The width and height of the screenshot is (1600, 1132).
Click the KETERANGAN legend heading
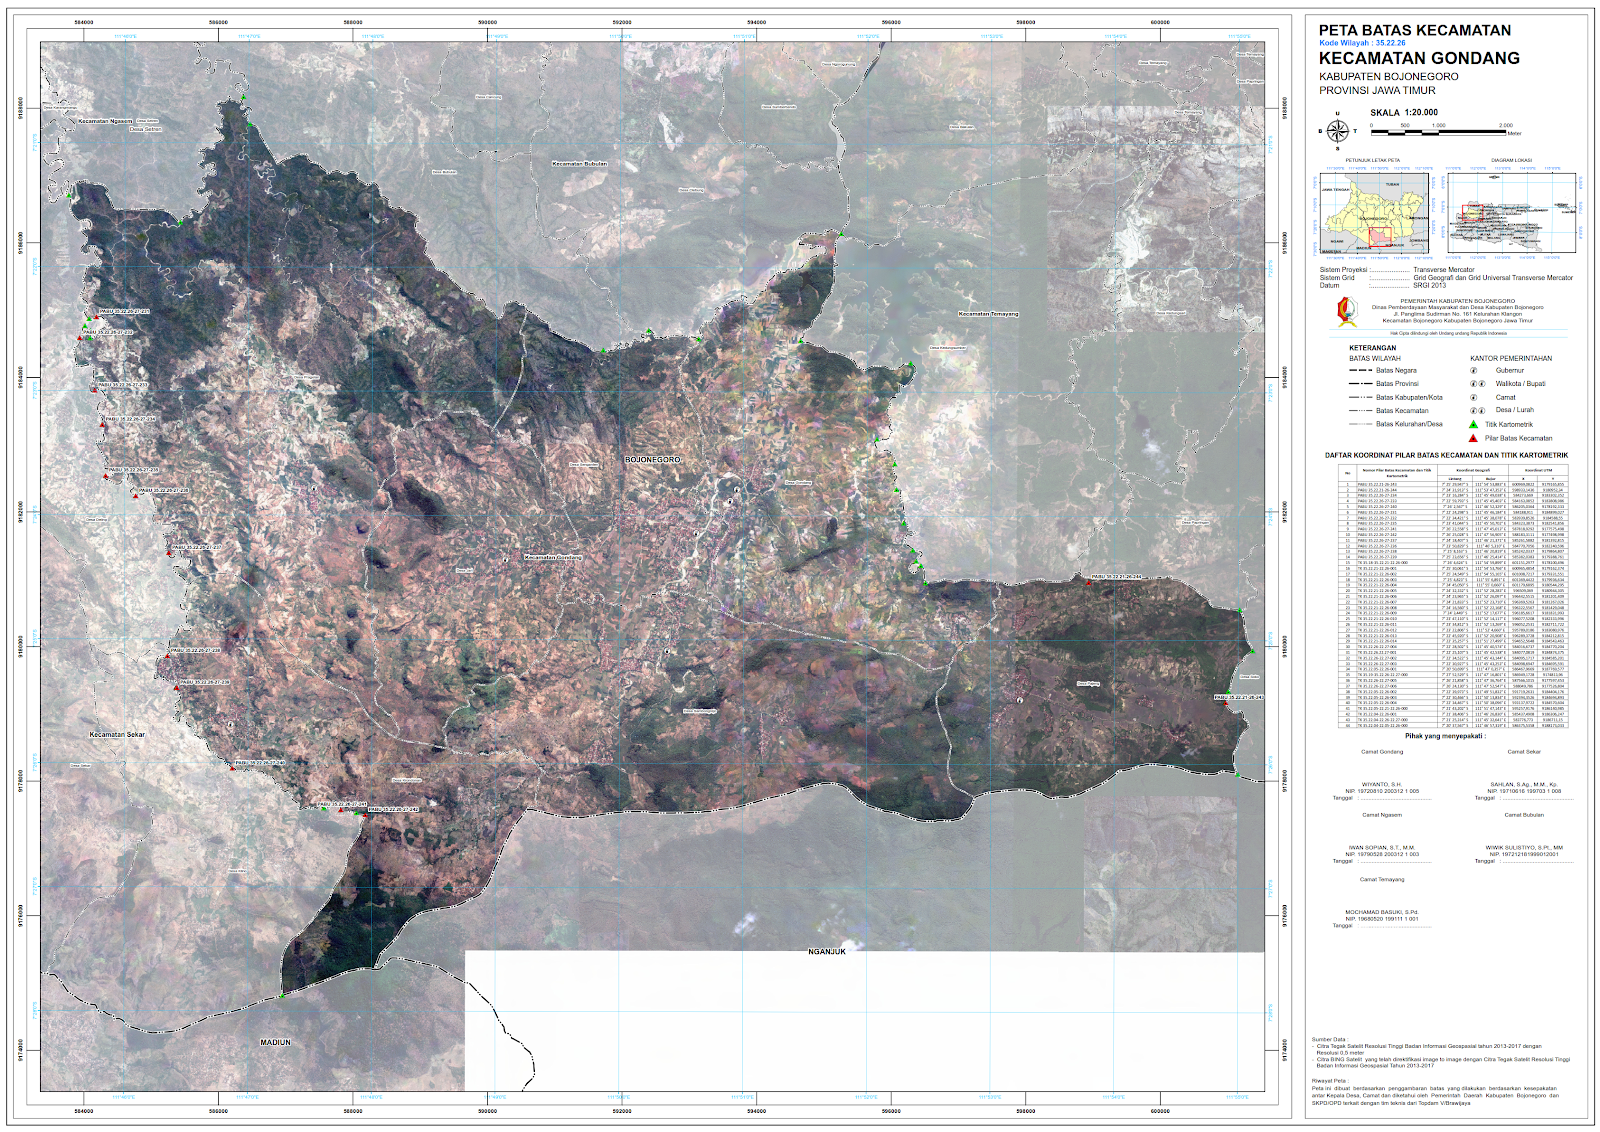1372,348
